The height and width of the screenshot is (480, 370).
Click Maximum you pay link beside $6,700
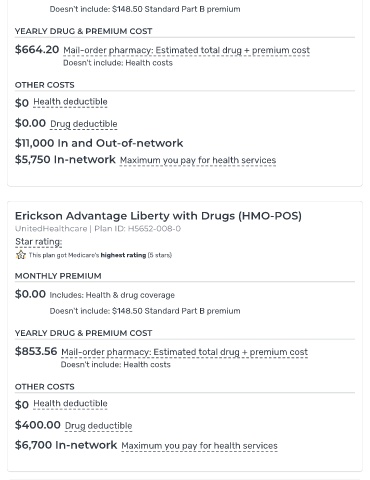(199, 446)
